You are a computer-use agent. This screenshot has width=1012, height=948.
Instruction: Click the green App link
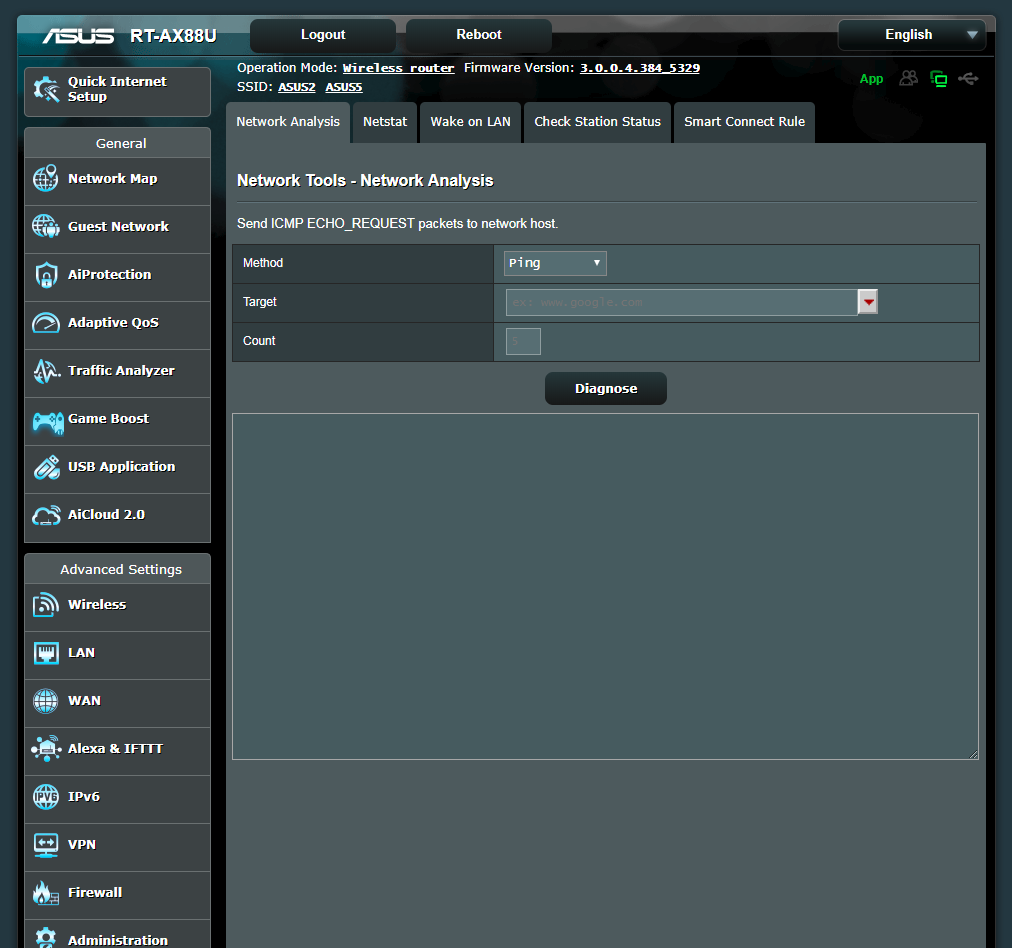tap(871, 79)
